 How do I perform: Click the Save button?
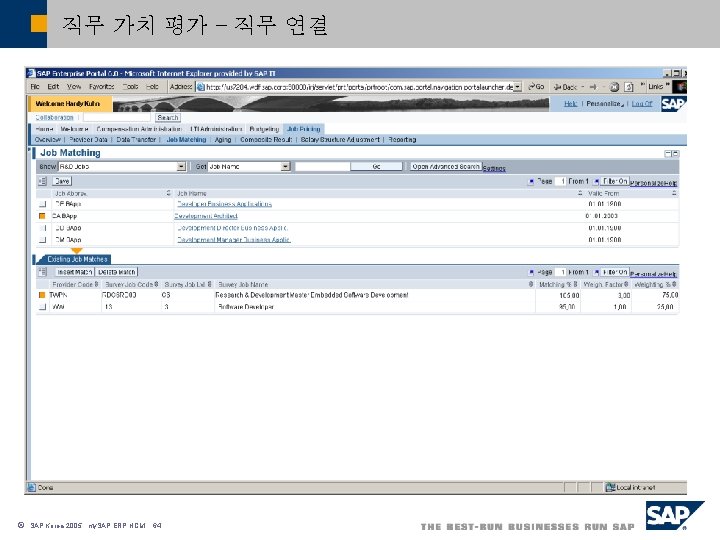(x=62, y=181)
